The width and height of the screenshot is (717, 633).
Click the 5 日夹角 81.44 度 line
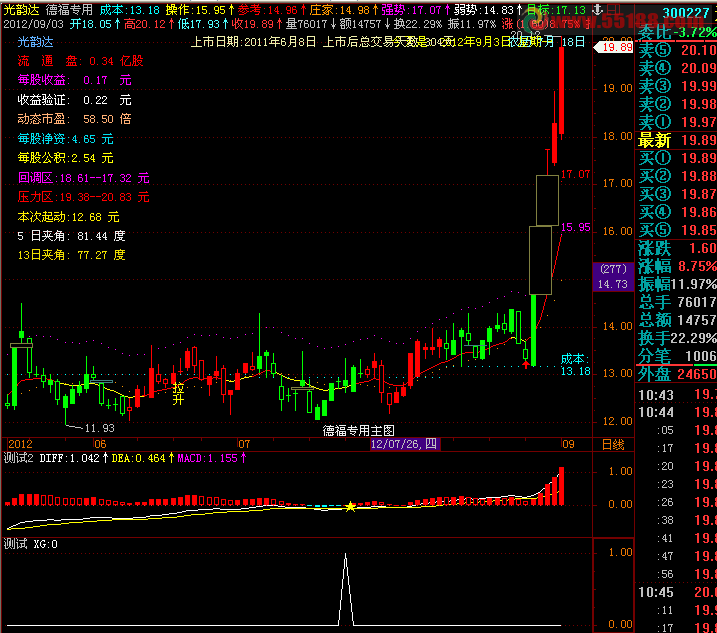[71, 236]
